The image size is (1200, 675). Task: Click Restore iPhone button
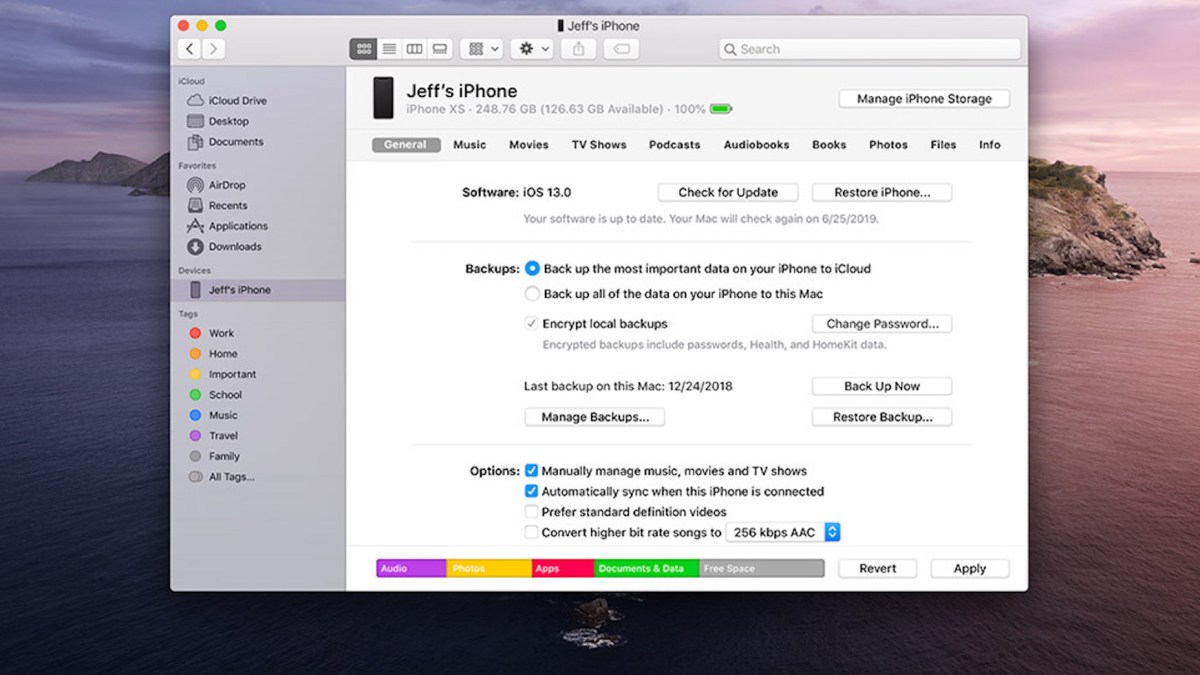click(882, 192)
